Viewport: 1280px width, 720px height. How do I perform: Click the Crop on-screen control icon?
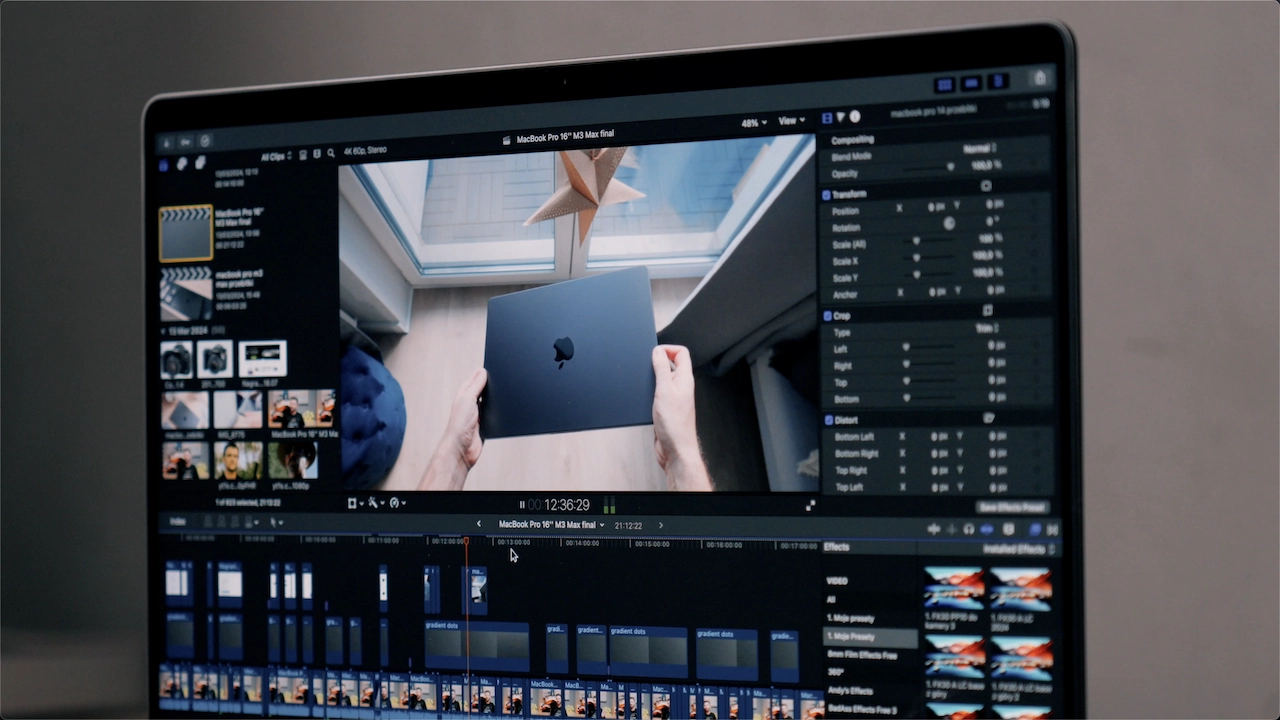point(988,311)
